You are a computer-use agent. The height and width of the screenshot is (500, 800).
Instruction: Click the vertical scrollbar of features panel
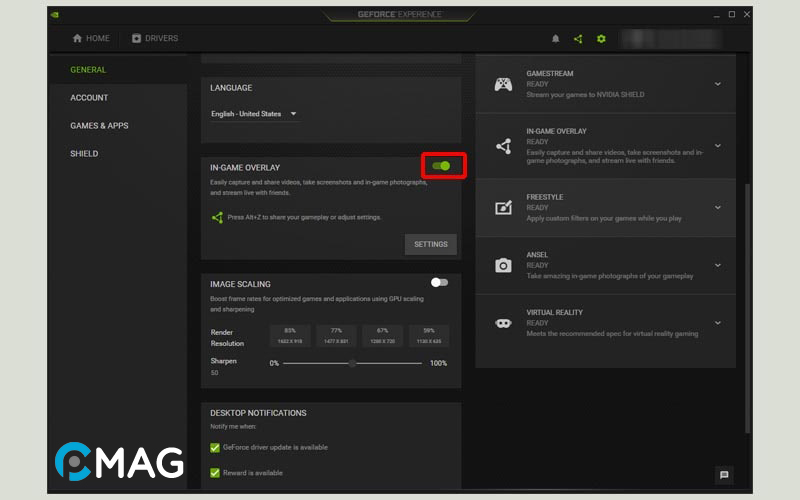(x=747, y=309)
